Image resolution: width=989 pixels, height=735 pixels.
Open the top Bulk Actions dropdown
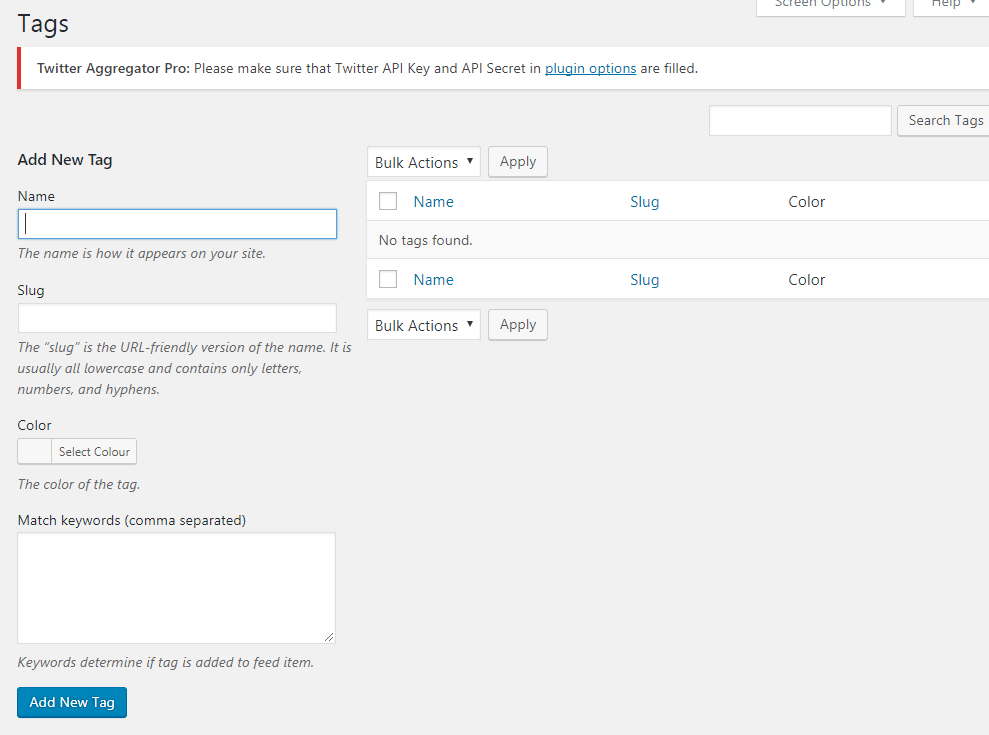[424, 162]
